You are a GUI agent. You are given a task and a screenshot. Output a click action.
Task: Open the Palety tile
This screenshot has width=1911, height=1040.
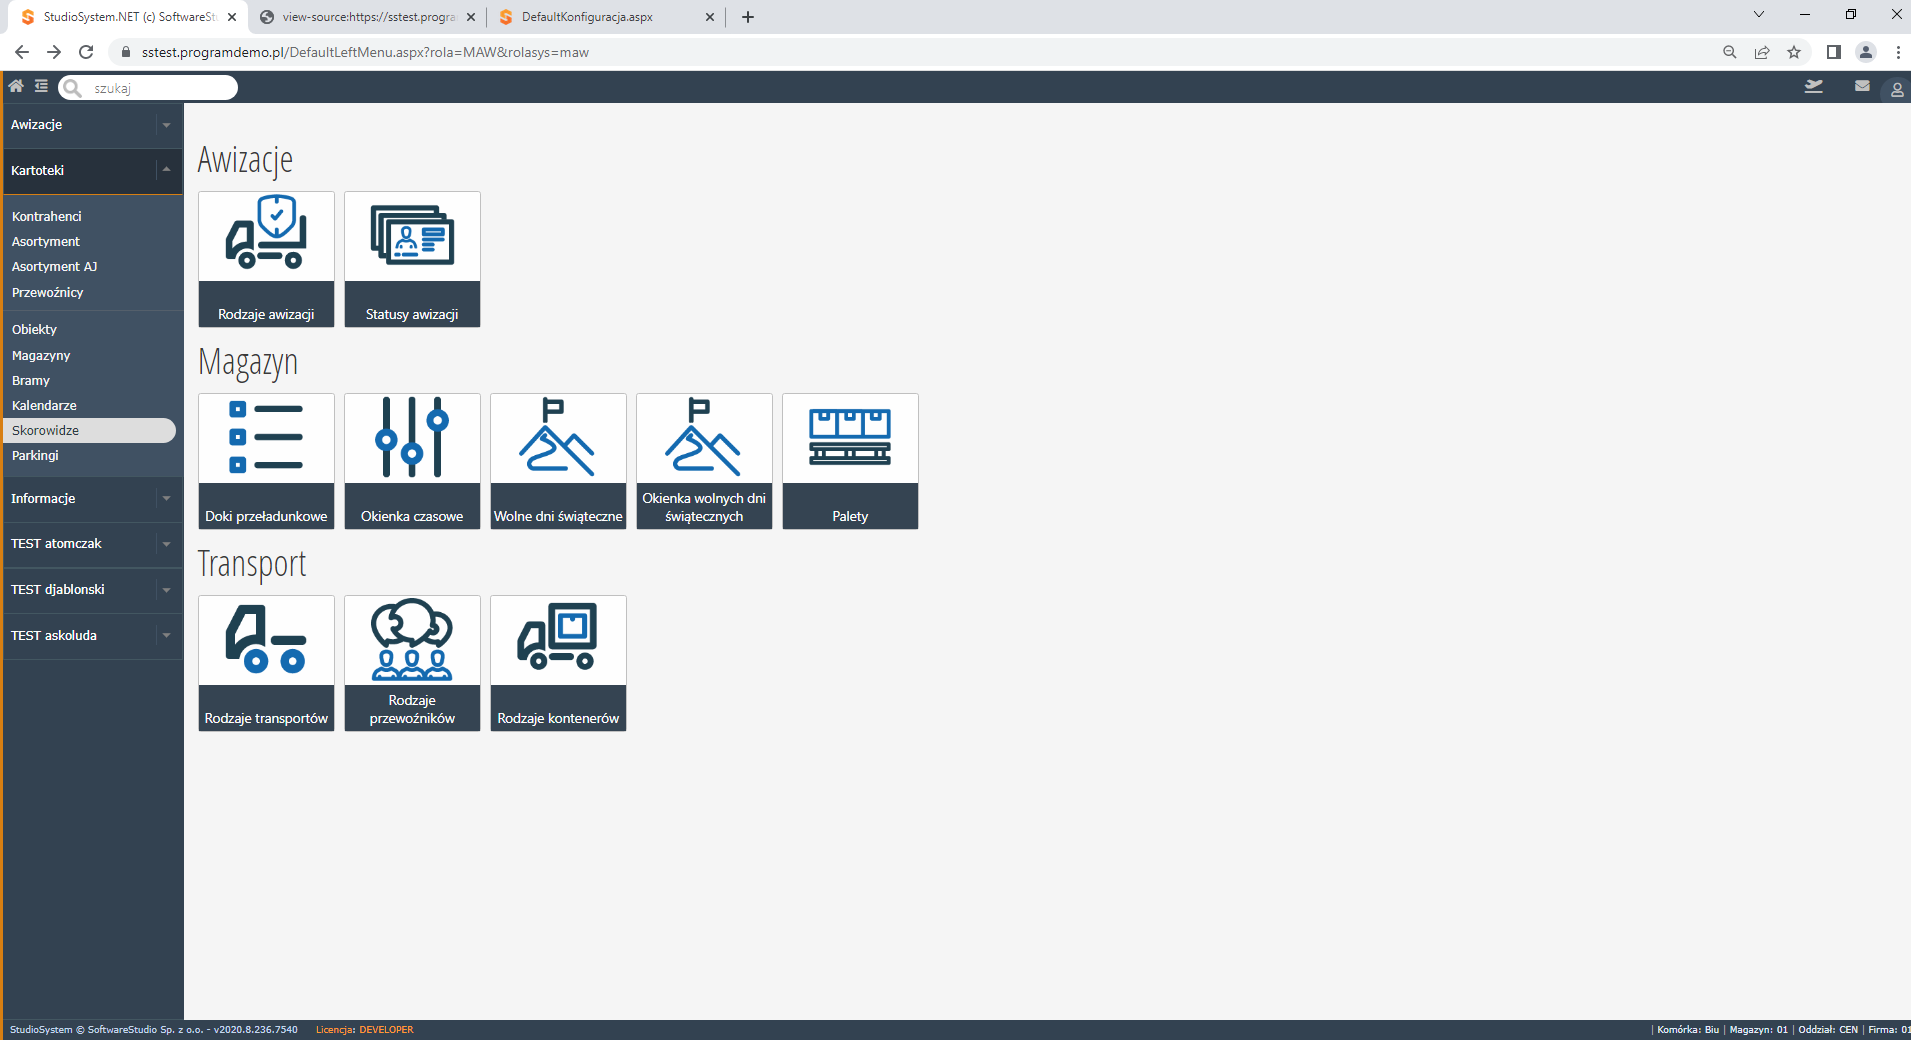850,461
